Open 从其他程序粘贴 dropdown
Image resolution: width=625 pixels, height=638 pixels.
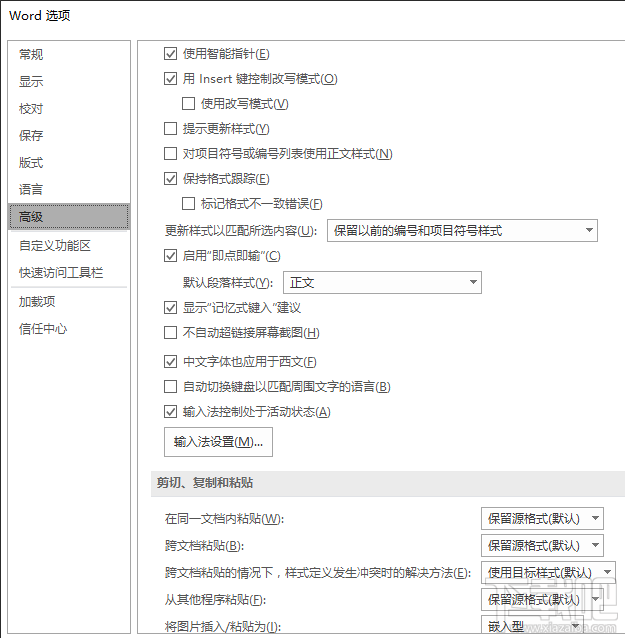542,600
